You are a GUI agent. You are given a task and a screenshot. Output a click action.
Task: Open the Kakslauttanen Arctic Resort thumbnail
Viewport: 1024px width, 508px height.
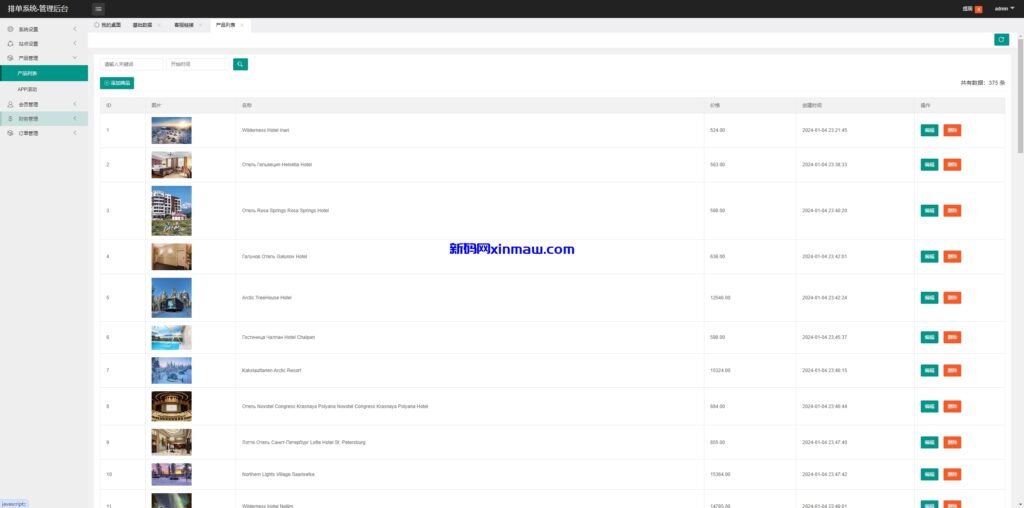point(171,371)
